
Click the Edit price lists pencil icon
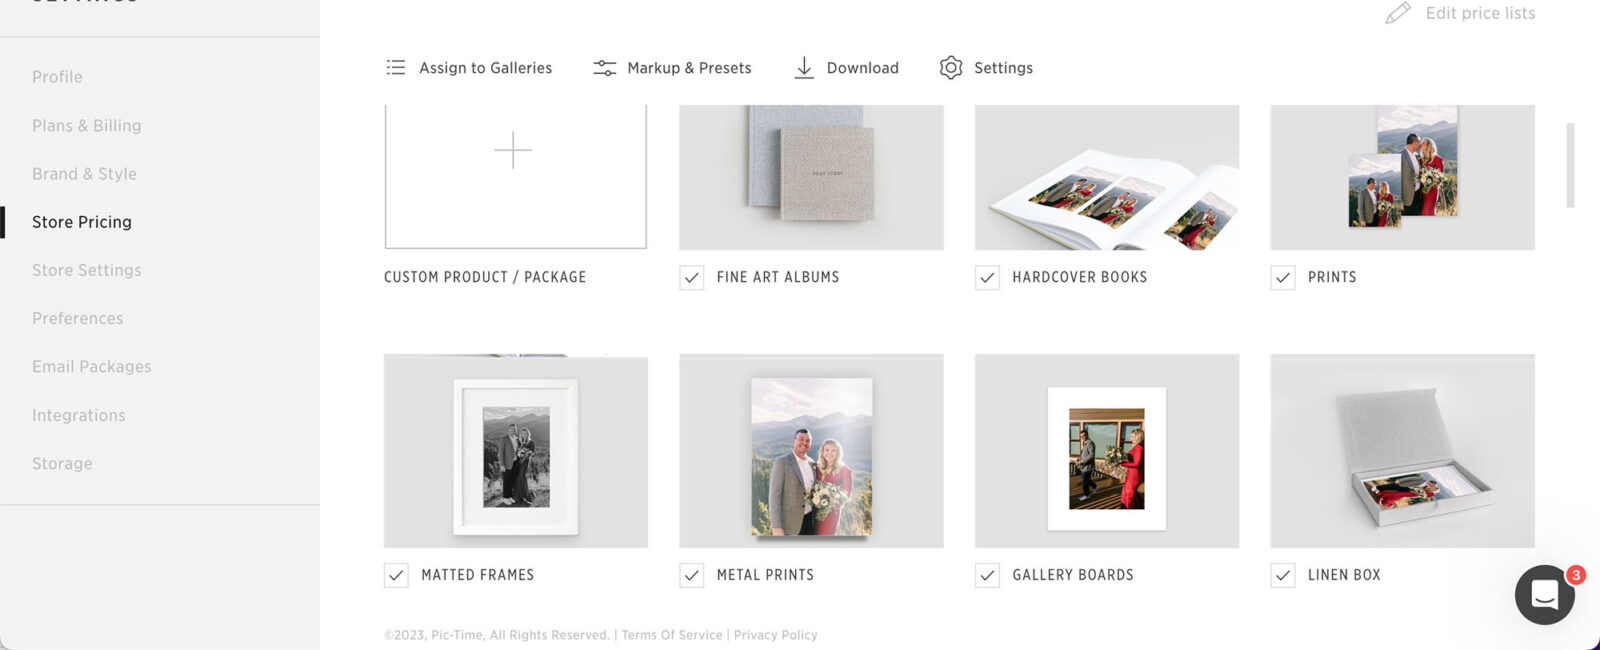tap(1397, 14)
